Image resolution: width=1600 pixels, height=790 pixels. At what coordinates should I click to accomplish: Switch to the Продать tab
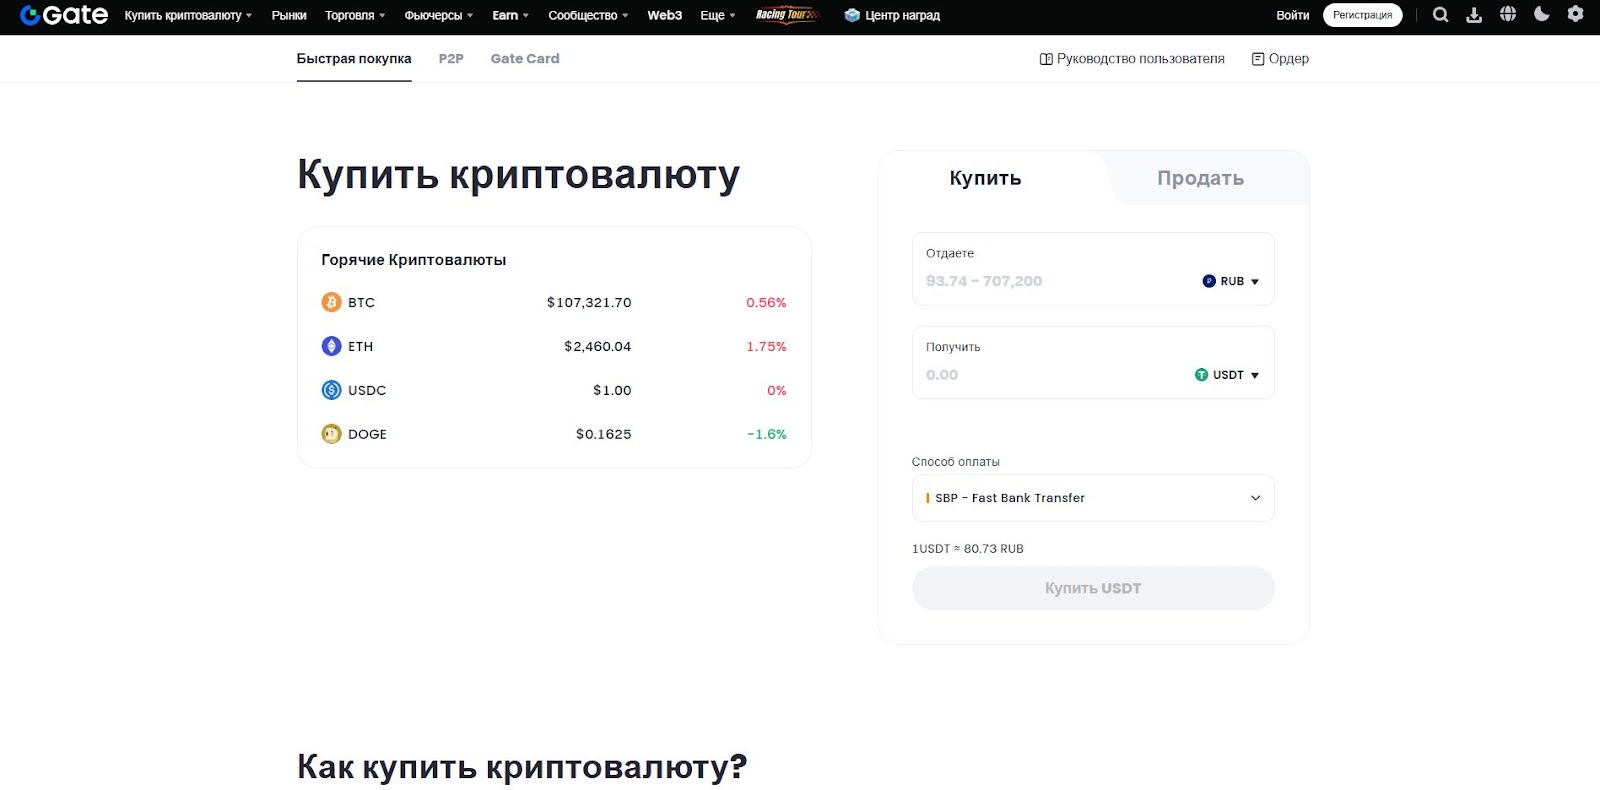[1200, 178]
